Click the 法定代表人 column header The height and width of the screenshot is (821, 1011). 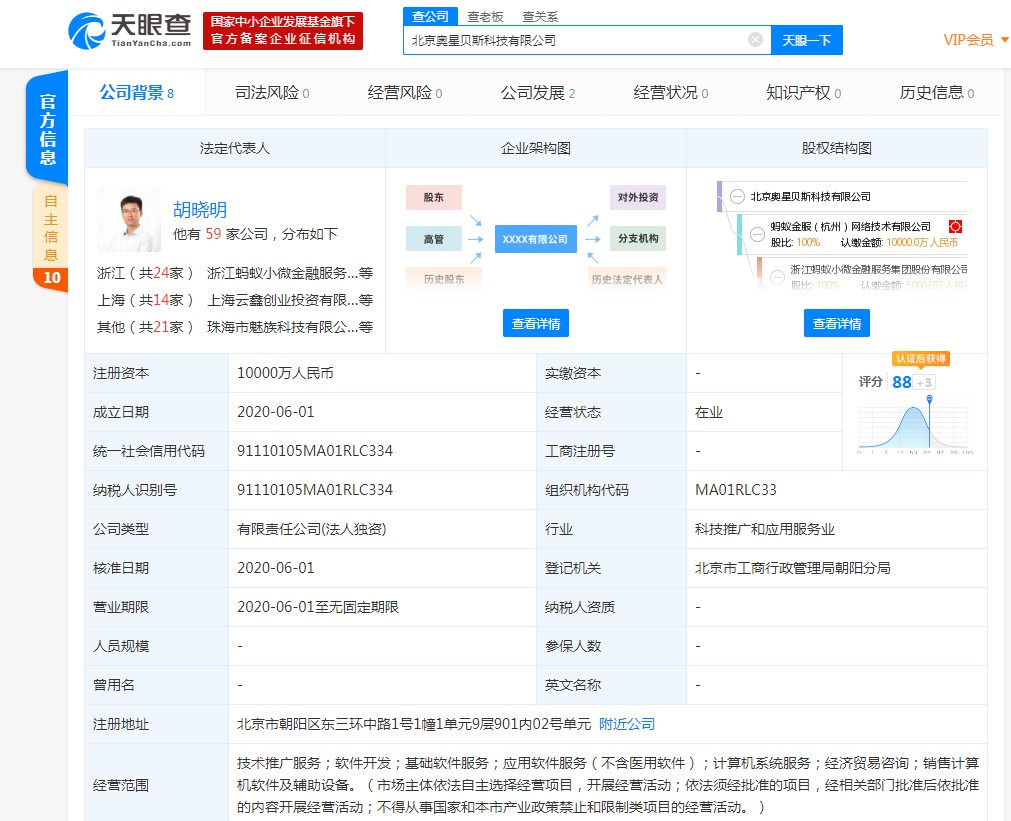click(235, 148)
